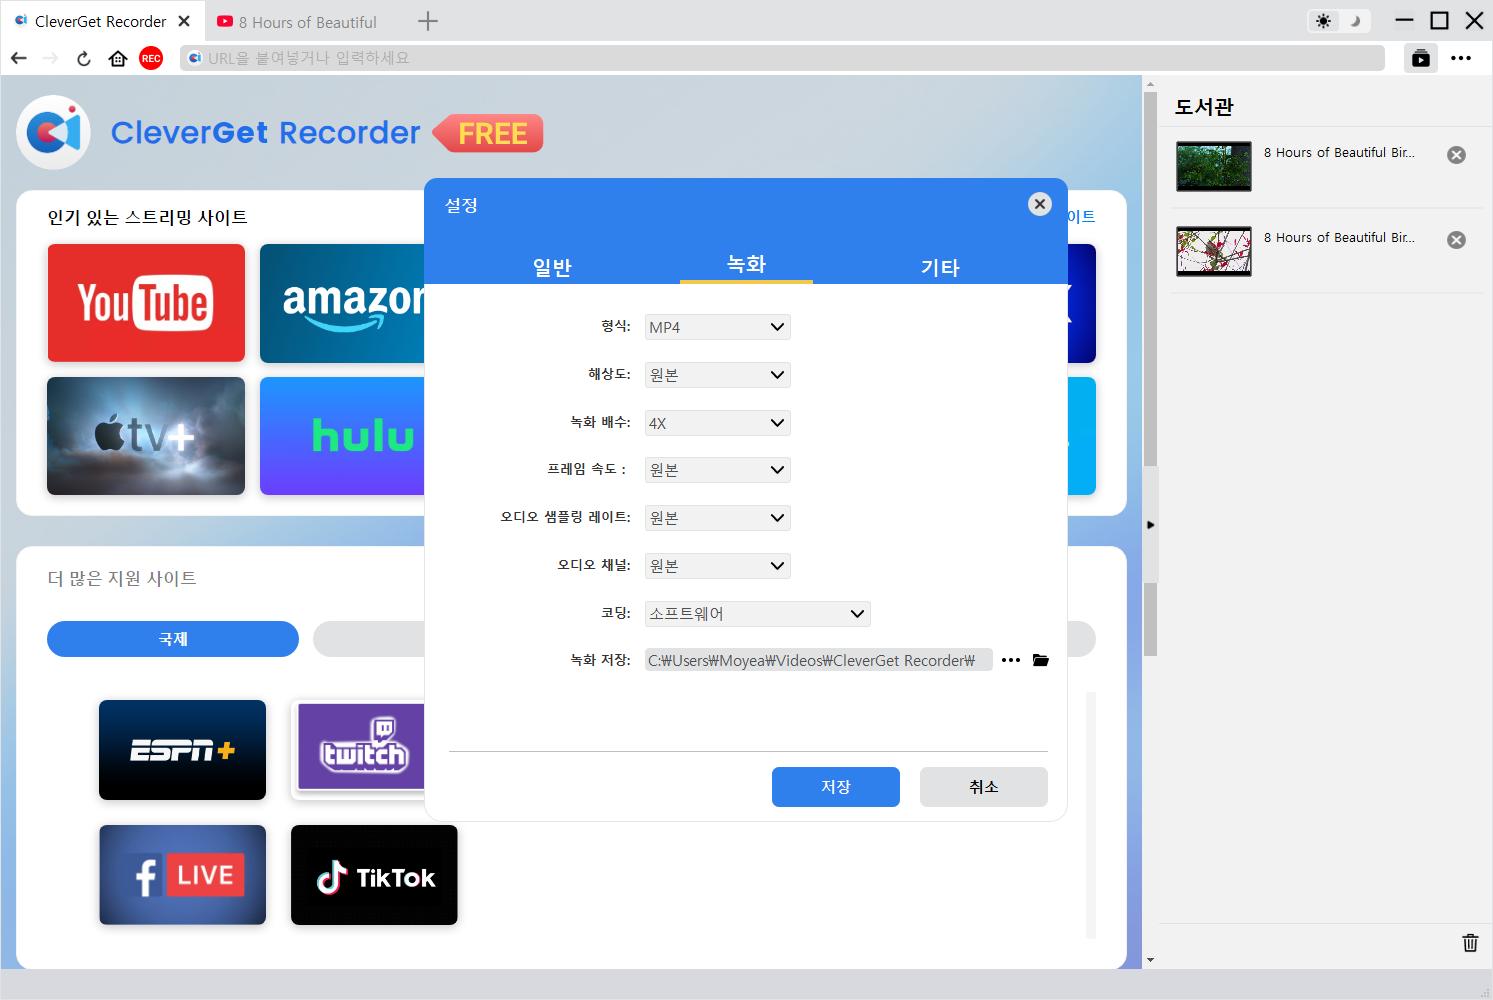
Task: Browse recording save path with three dots
Action: (1011, 660)
